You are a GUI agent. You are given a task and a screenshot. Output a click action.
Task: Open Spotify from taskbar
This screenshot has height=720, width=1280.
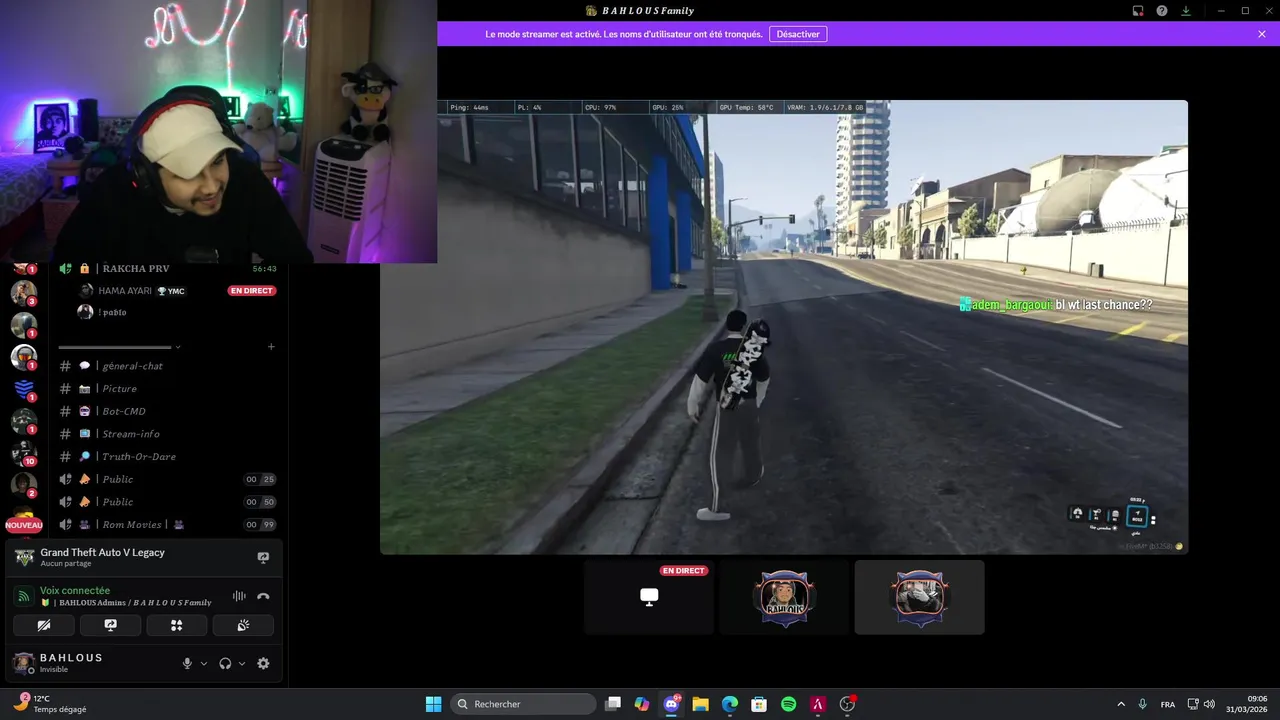click(788, 704)
